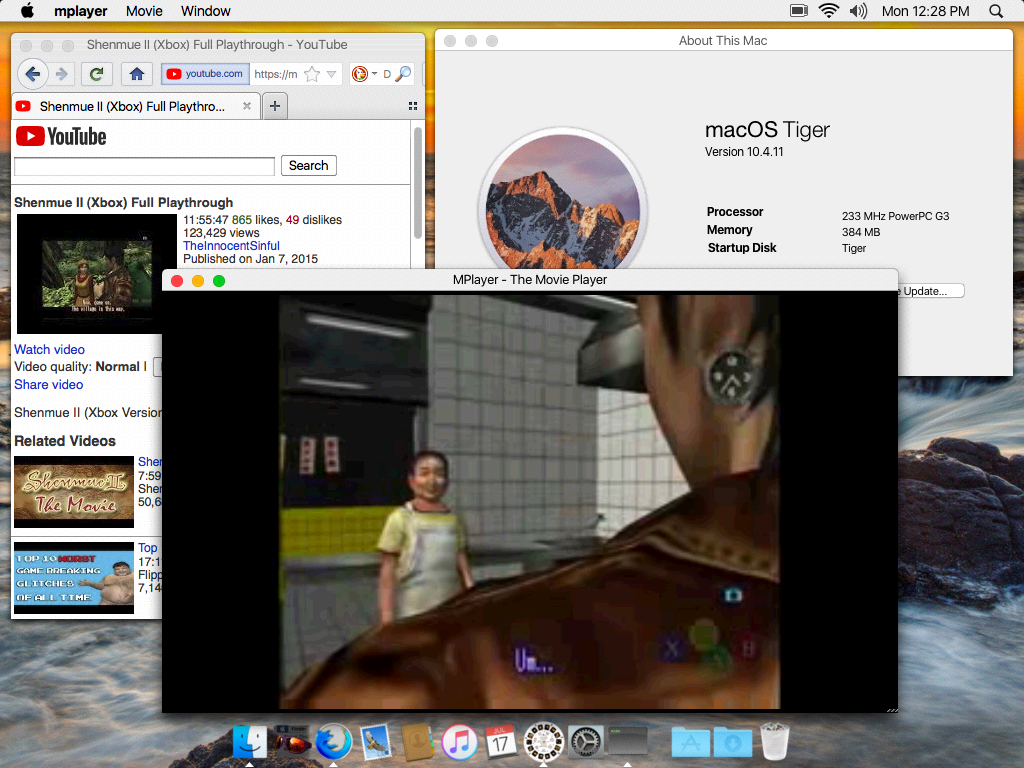The image size is (1024, 768).
Task: Show all tabs grid icon
Action: [x=413, y=106]
